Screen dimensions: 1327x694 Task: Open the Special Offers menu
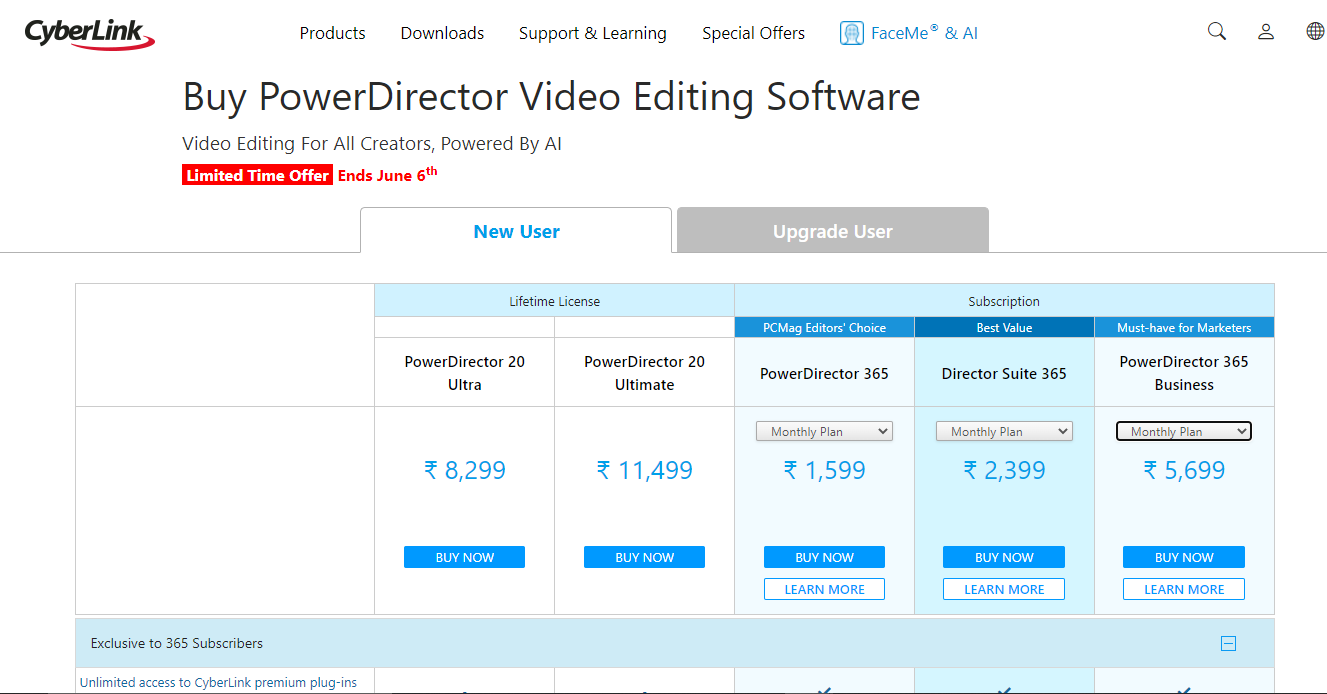pyautogui.click(x=753, y=33)
